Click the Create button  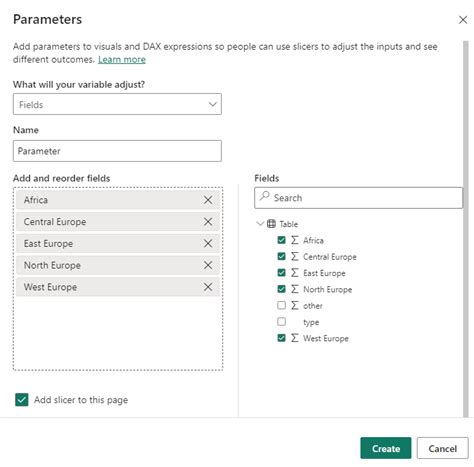(386, 448)
